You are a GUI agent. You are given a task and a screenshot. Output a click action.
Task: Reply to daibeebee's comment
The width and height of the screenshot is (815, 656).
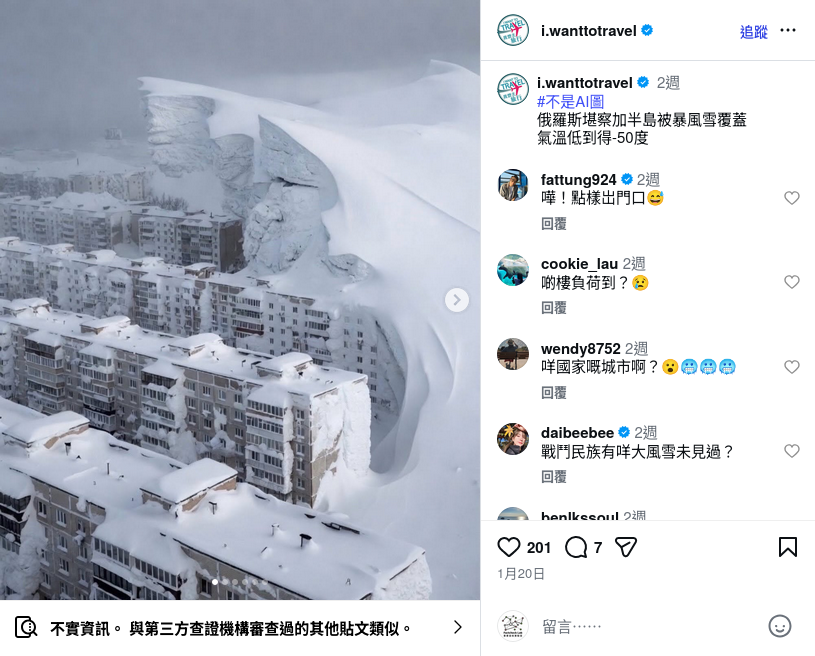click(554, 477)
